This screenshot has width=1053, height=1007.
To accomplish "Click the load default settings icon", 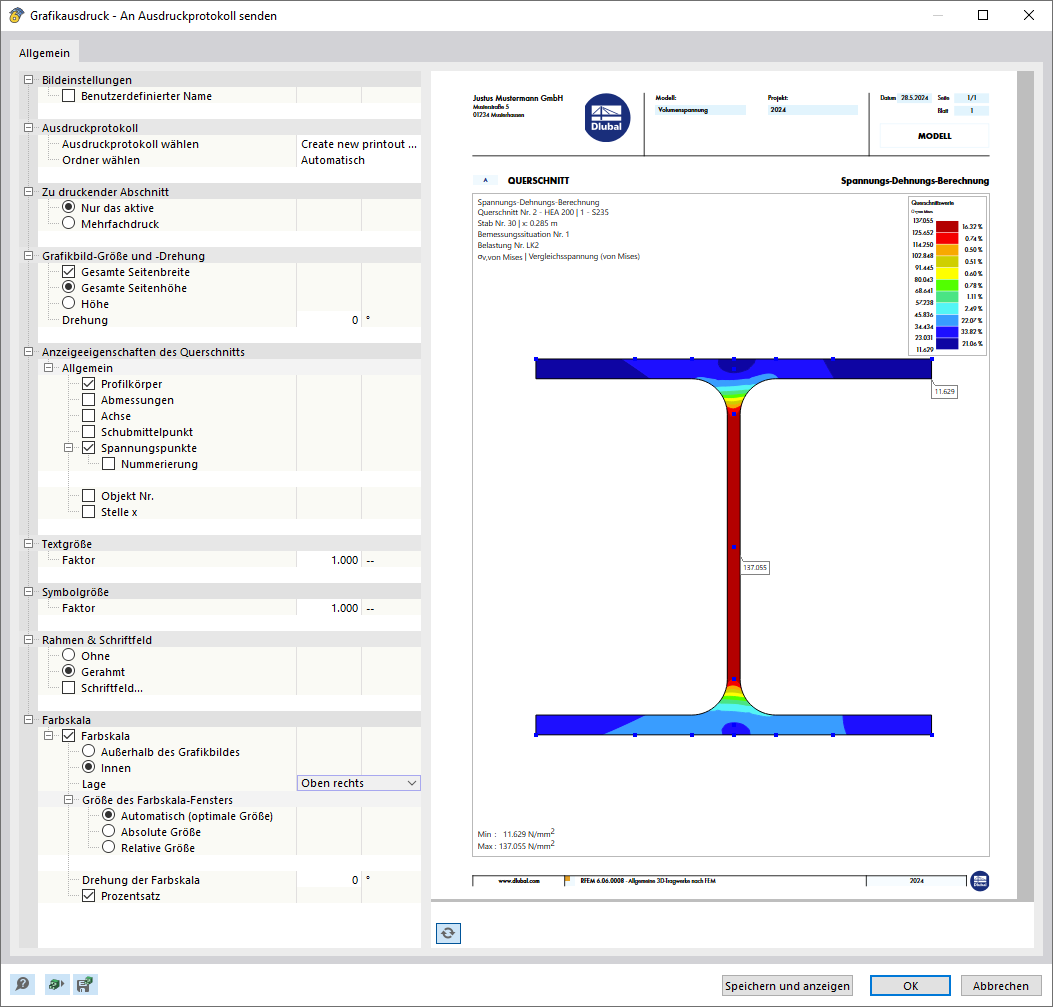I will (x=56, y=984).
